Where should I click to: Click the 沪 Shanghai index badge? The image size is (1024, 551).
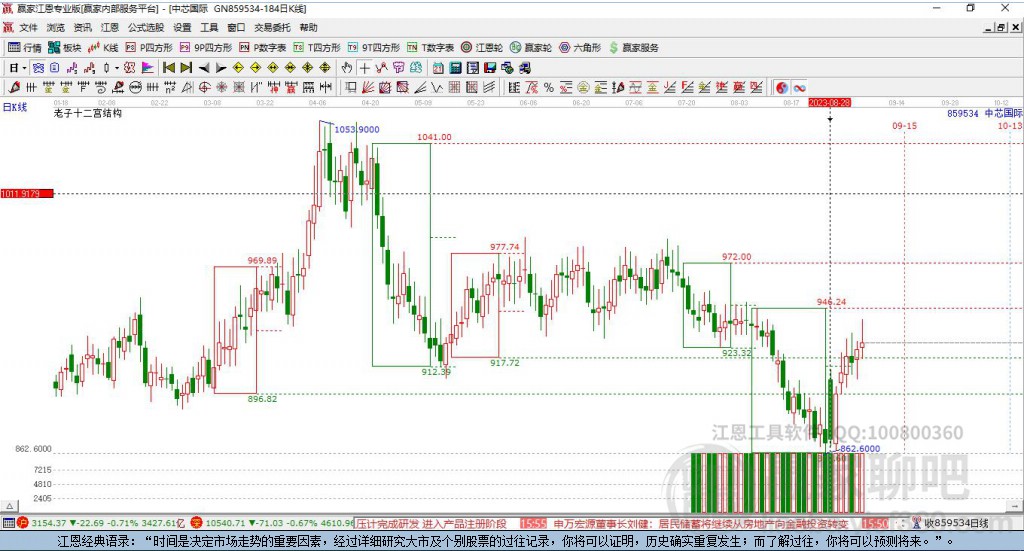click(23, 523)
